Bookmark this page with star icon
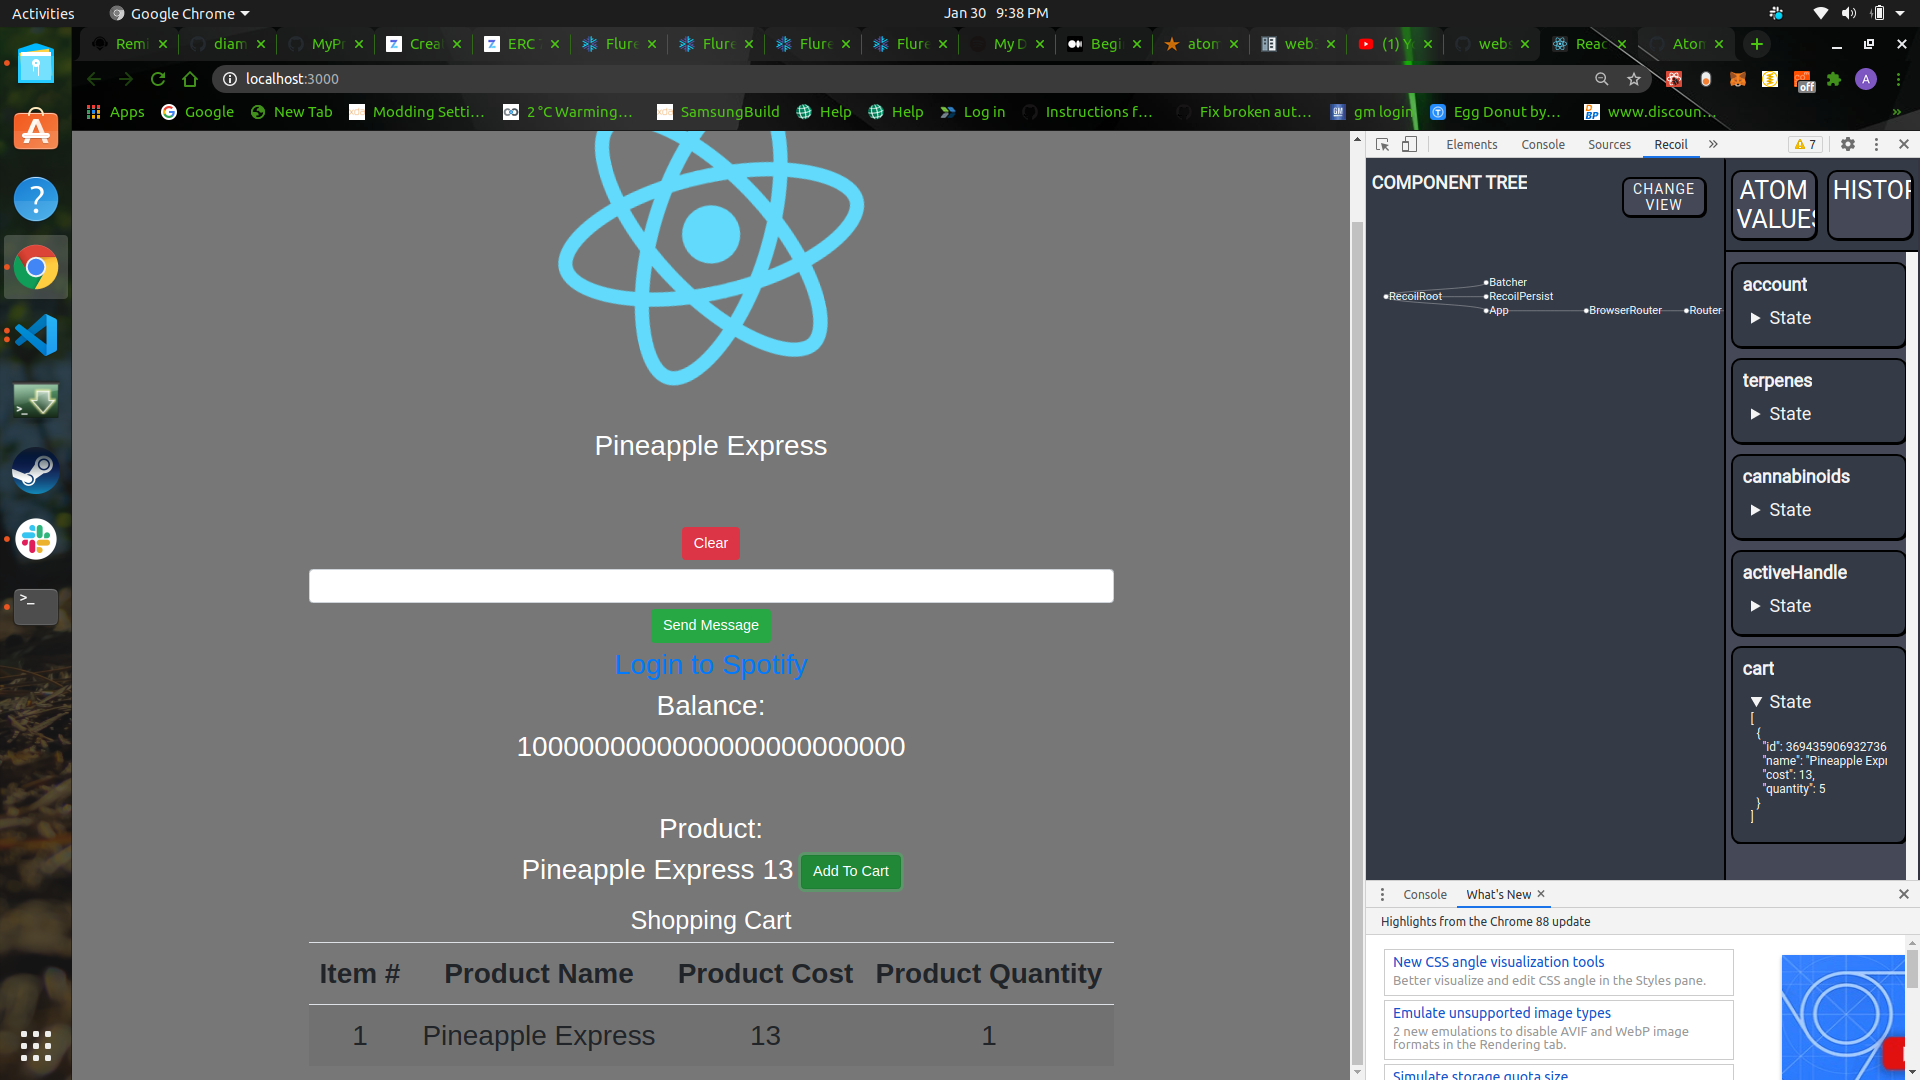The width and height of the screenshot is (1920, 1080). click(x=1634, y=79)
